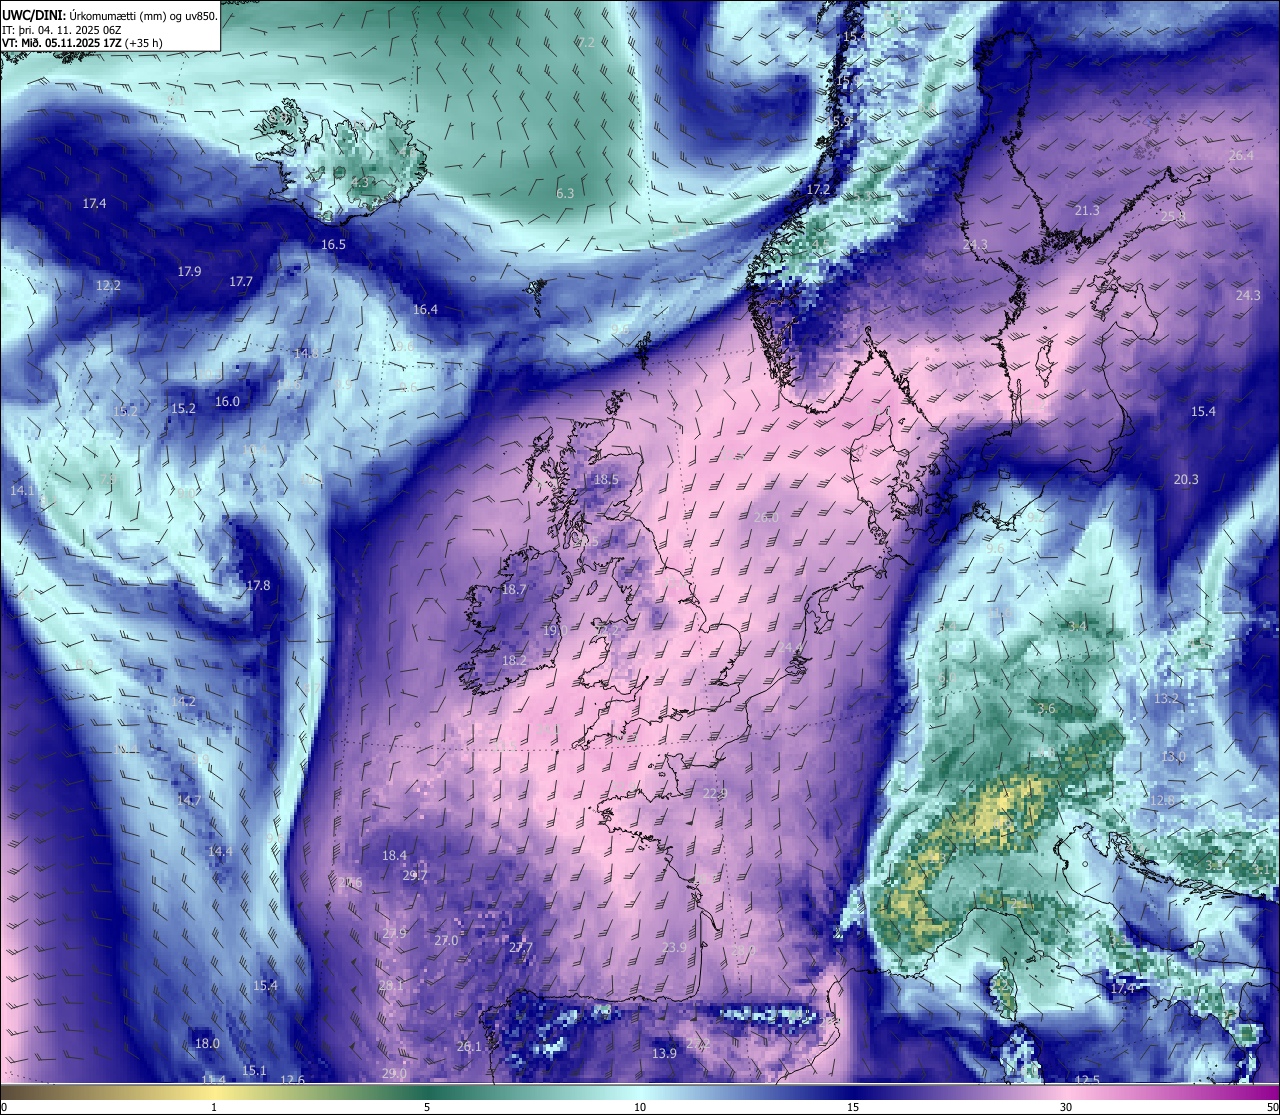Click the '10' tick label on color scale
Image resolution: width=1280 pixels, height=1115 pixels.
[640, 1107]
